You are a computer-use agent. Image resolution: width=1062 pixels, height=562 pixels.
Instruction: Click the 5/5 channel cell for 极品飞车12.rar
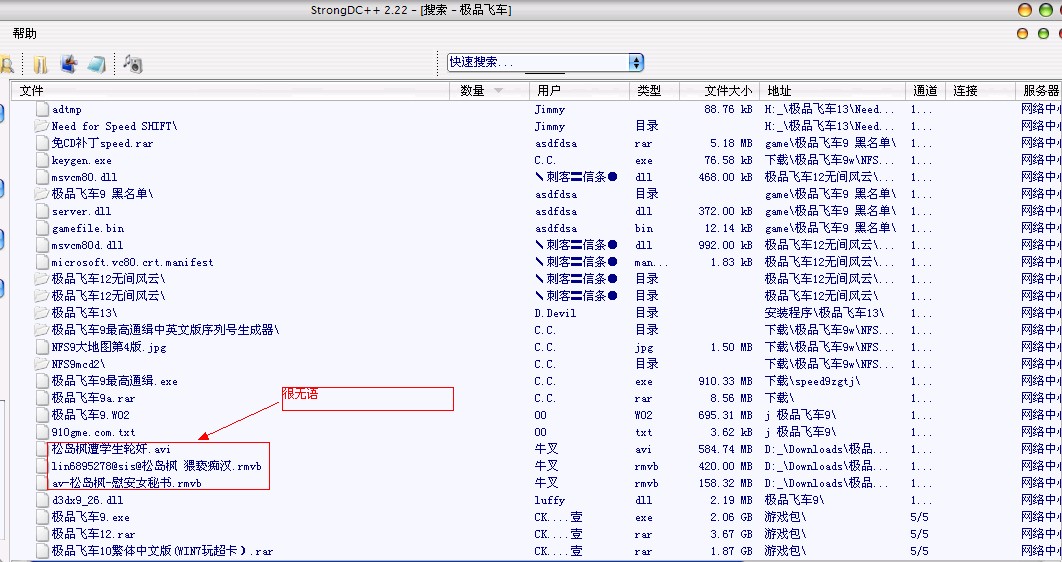(x=919, y=534)
